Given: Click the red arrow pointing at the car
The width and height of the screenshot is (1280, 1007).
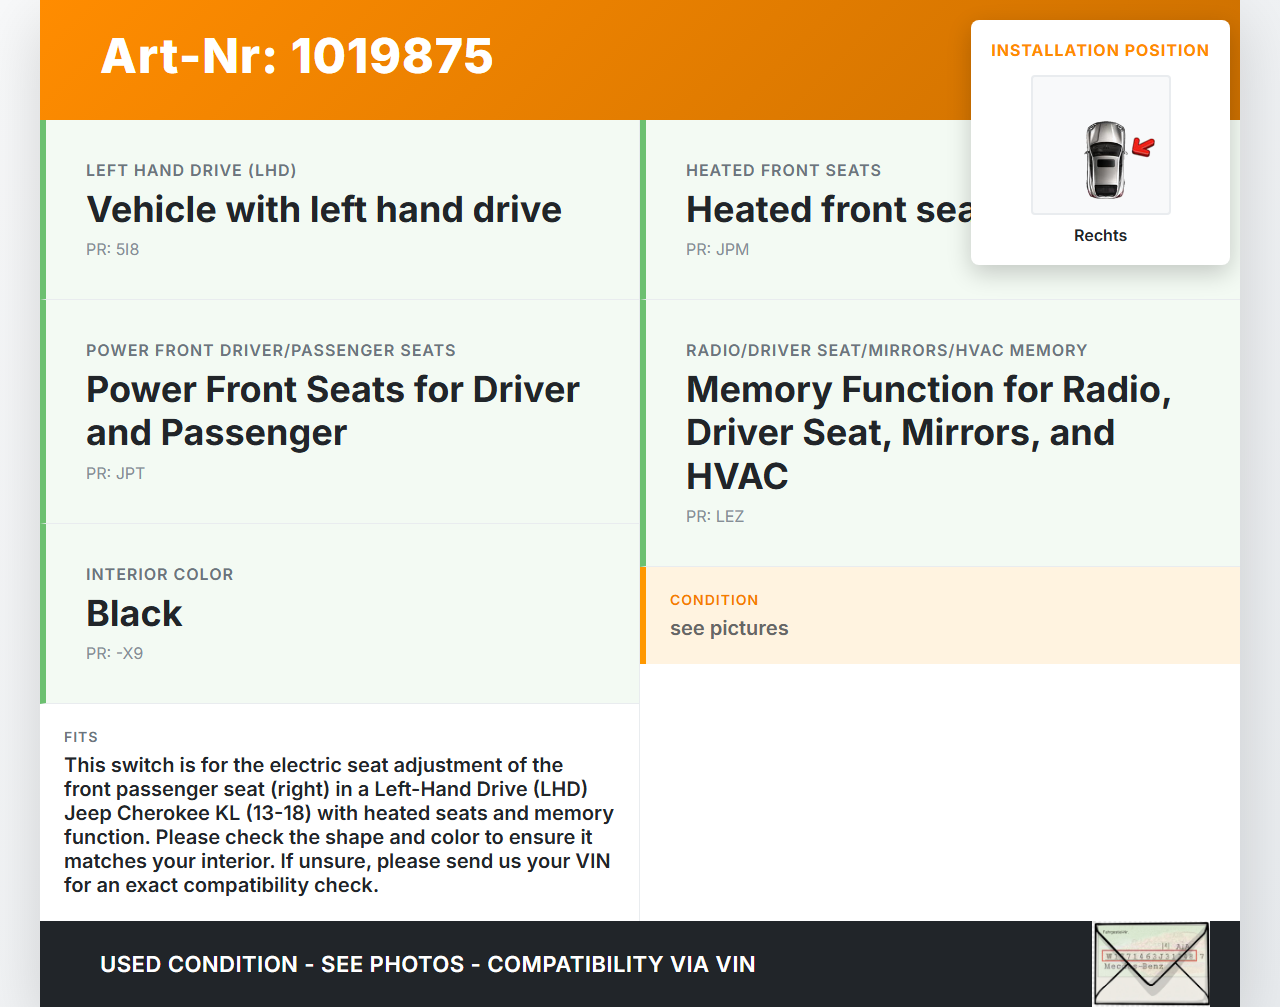Looking at the screenshot, I should coord(1142,148).
